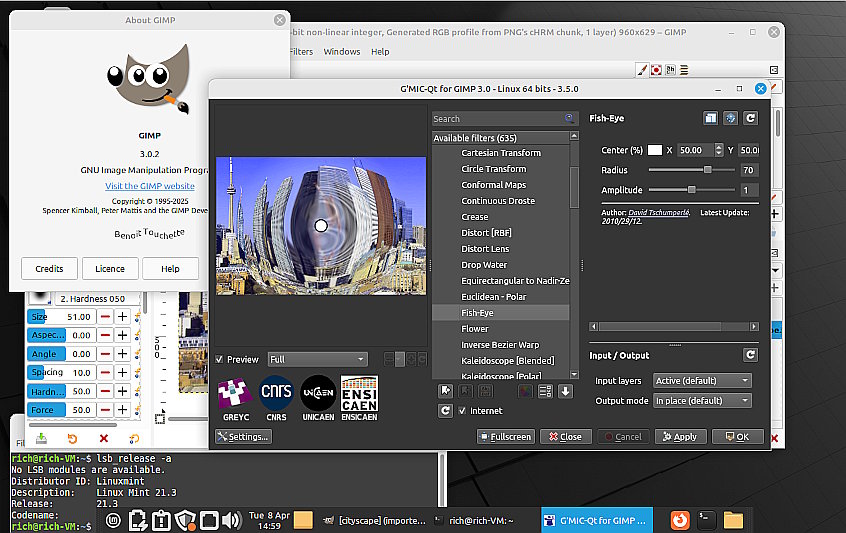Screen dimensions: 846x533
Task: Open the preview size Full dropdown
Action: coord(318,359)
